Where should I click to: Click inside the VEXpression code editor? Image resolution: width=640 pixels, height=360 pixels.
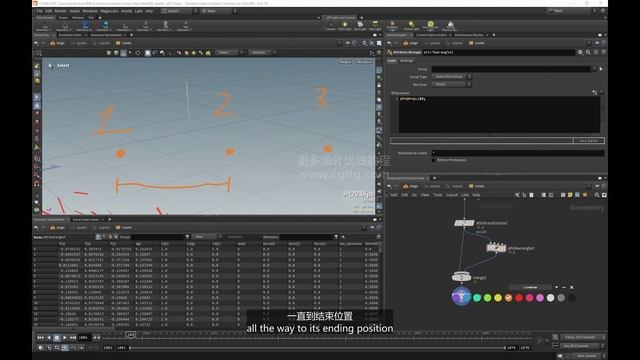(499, 114)
